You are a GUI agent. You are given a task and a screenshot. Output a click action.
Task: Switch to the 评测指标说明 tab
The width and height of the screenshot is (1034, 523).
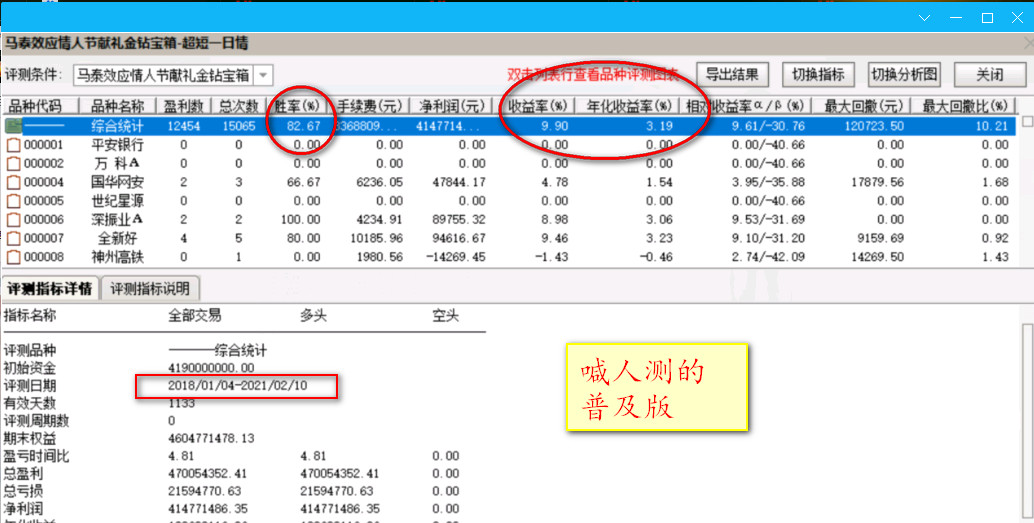point(150,288)
